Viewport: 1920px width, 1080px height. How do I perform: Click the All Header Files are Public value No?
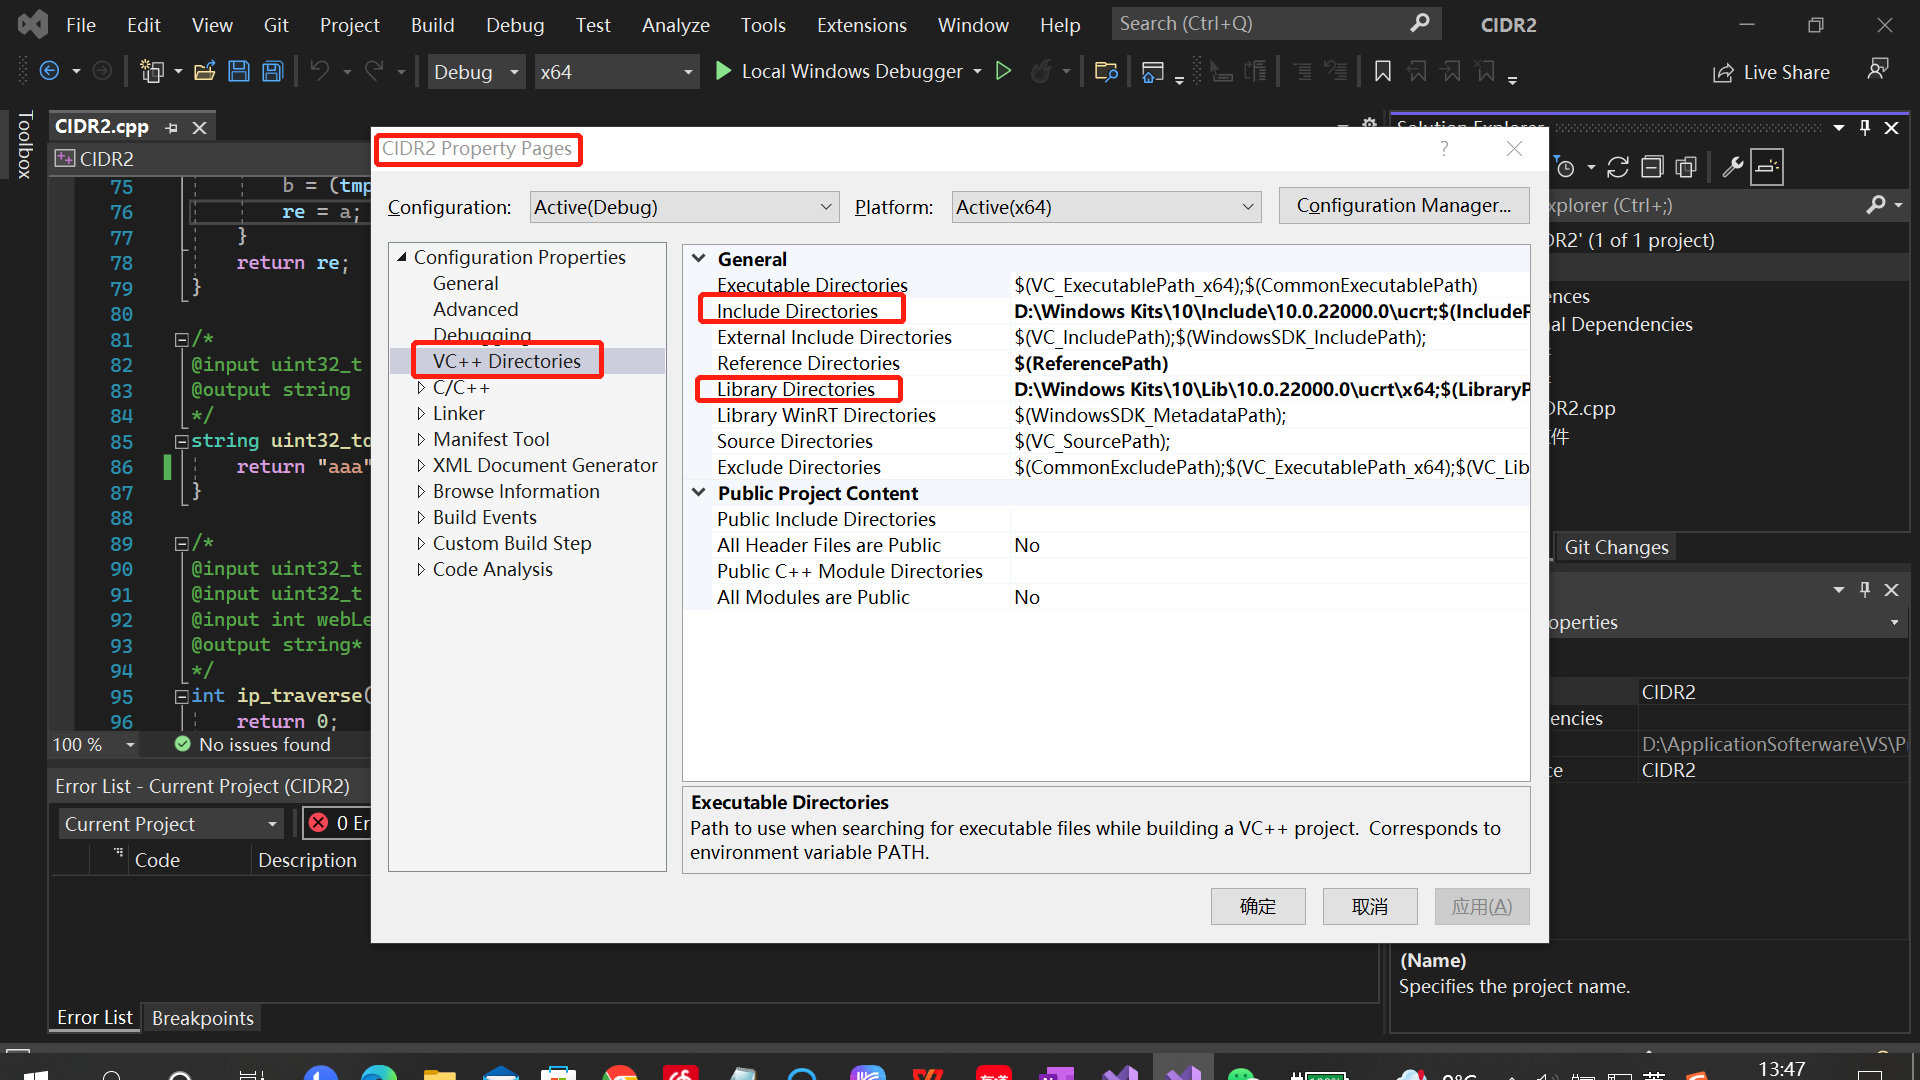pos(1027,545)
